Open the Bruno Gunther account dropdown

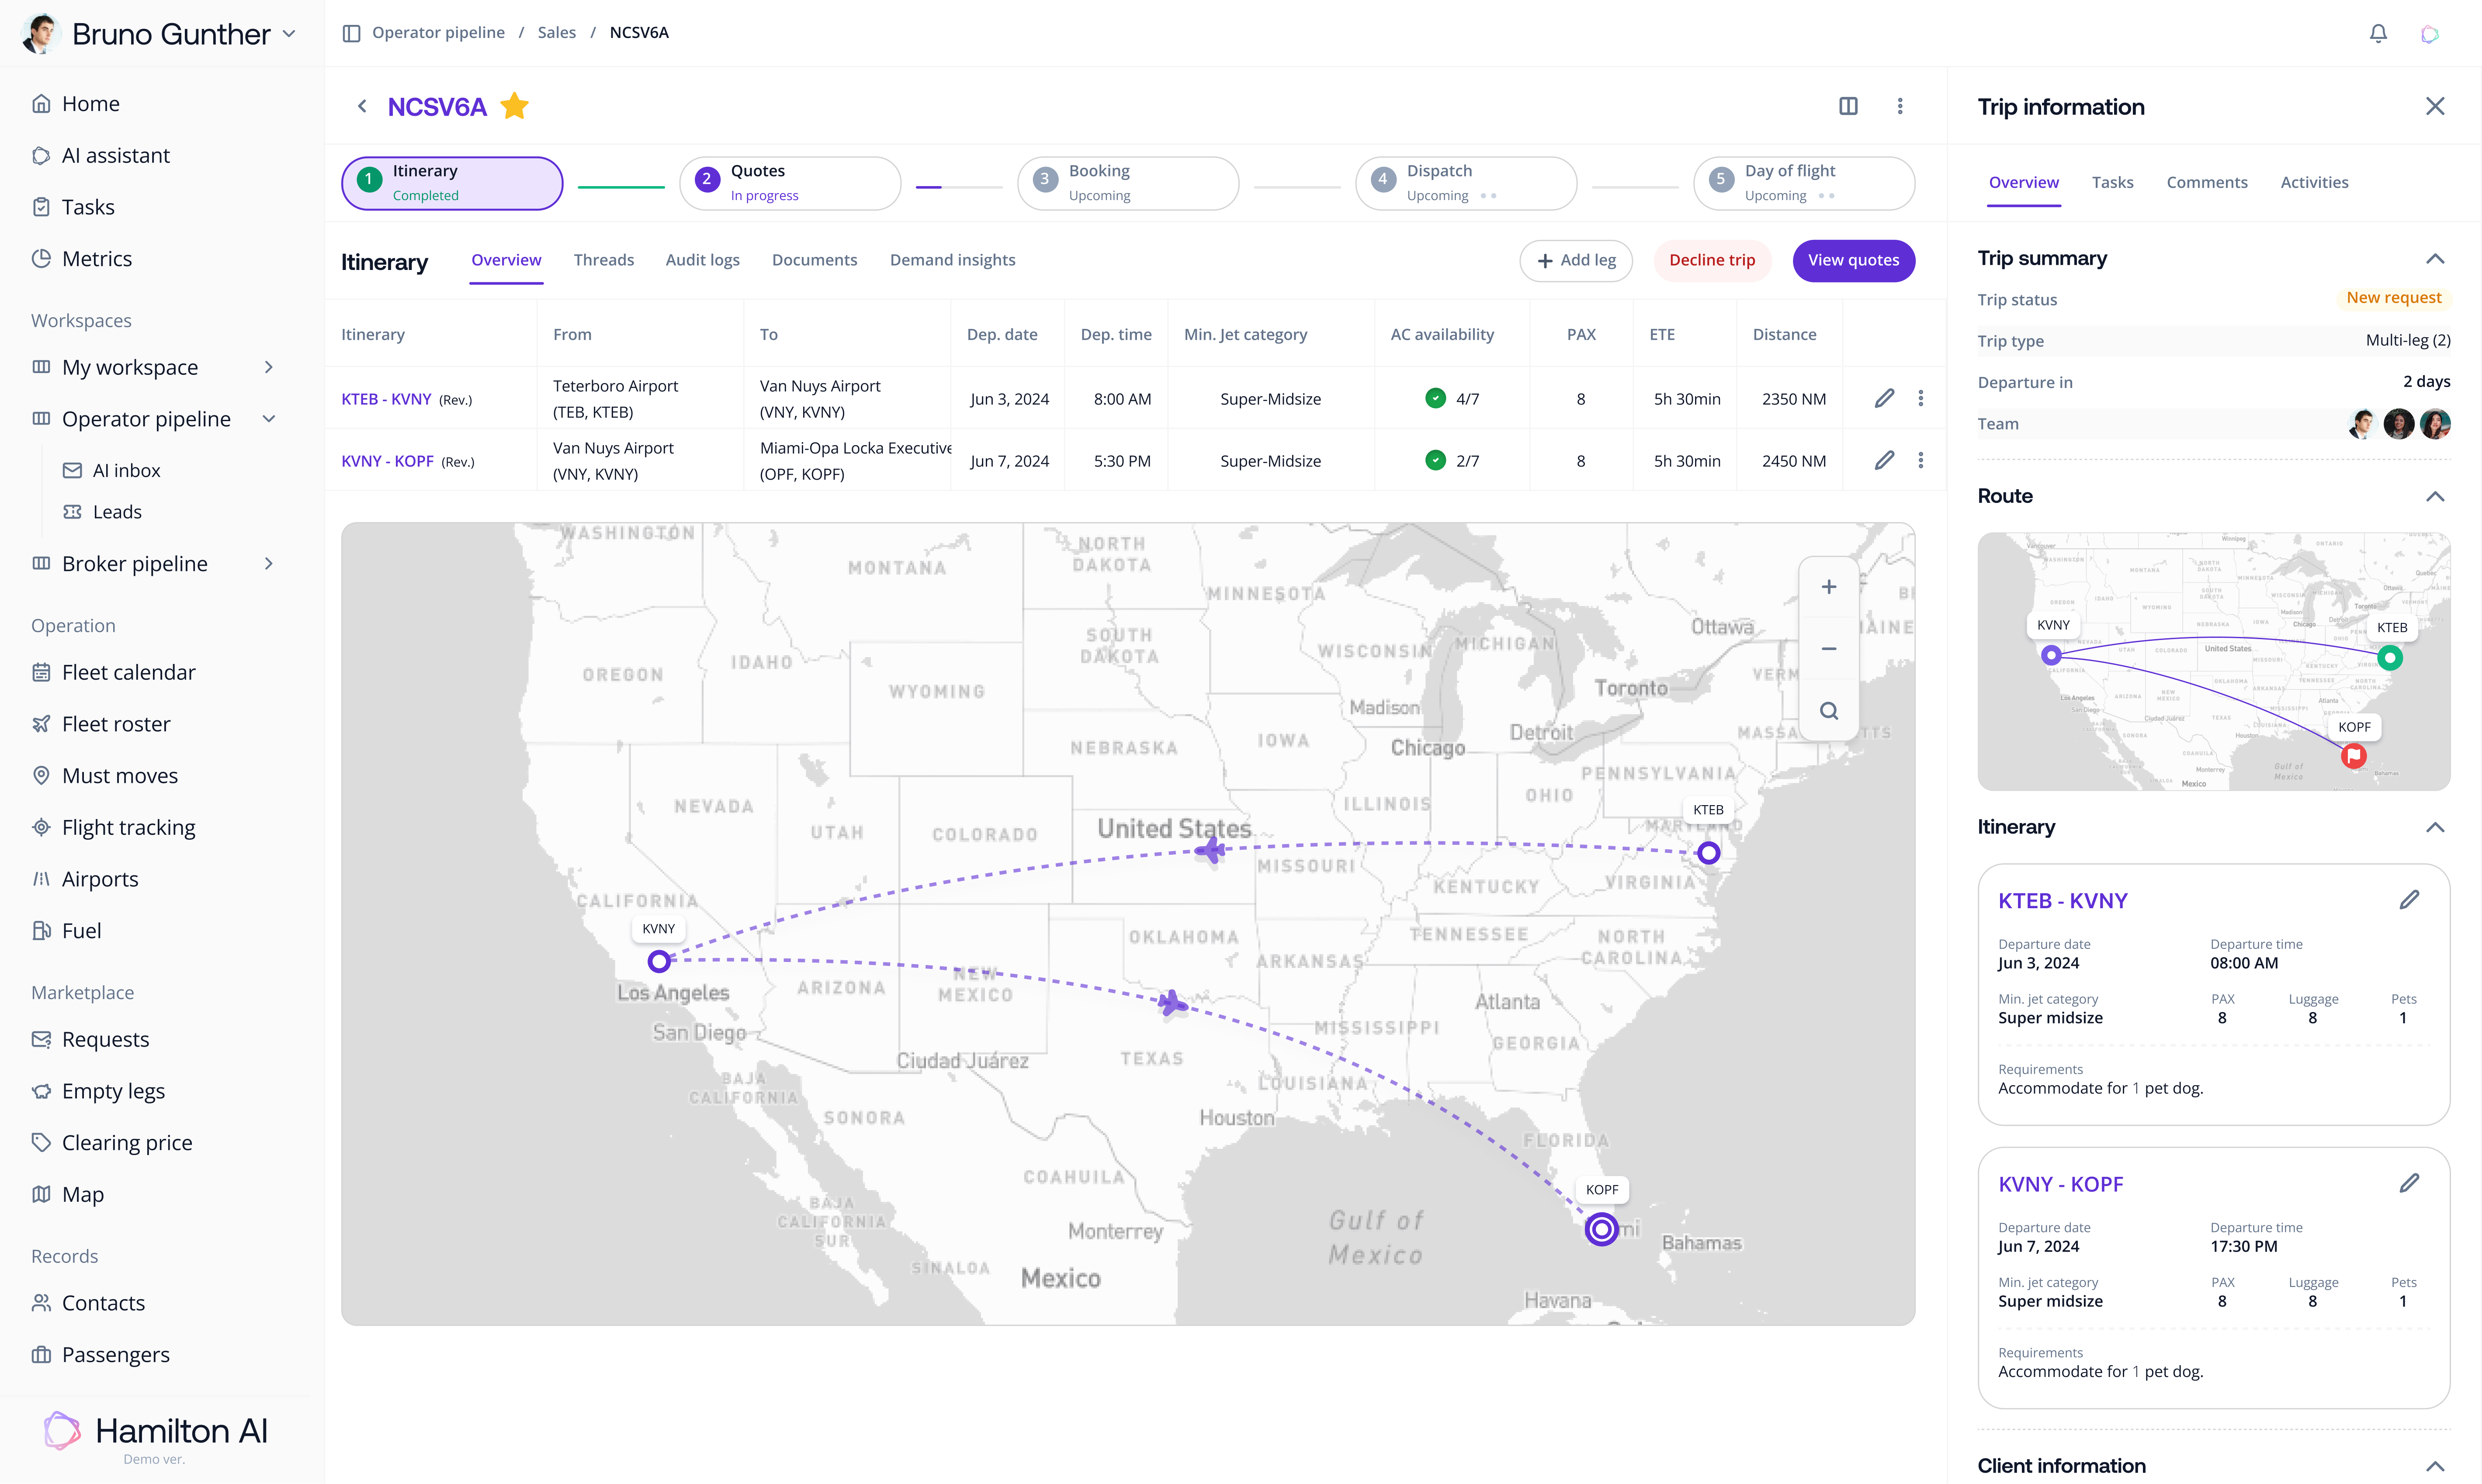160,34
